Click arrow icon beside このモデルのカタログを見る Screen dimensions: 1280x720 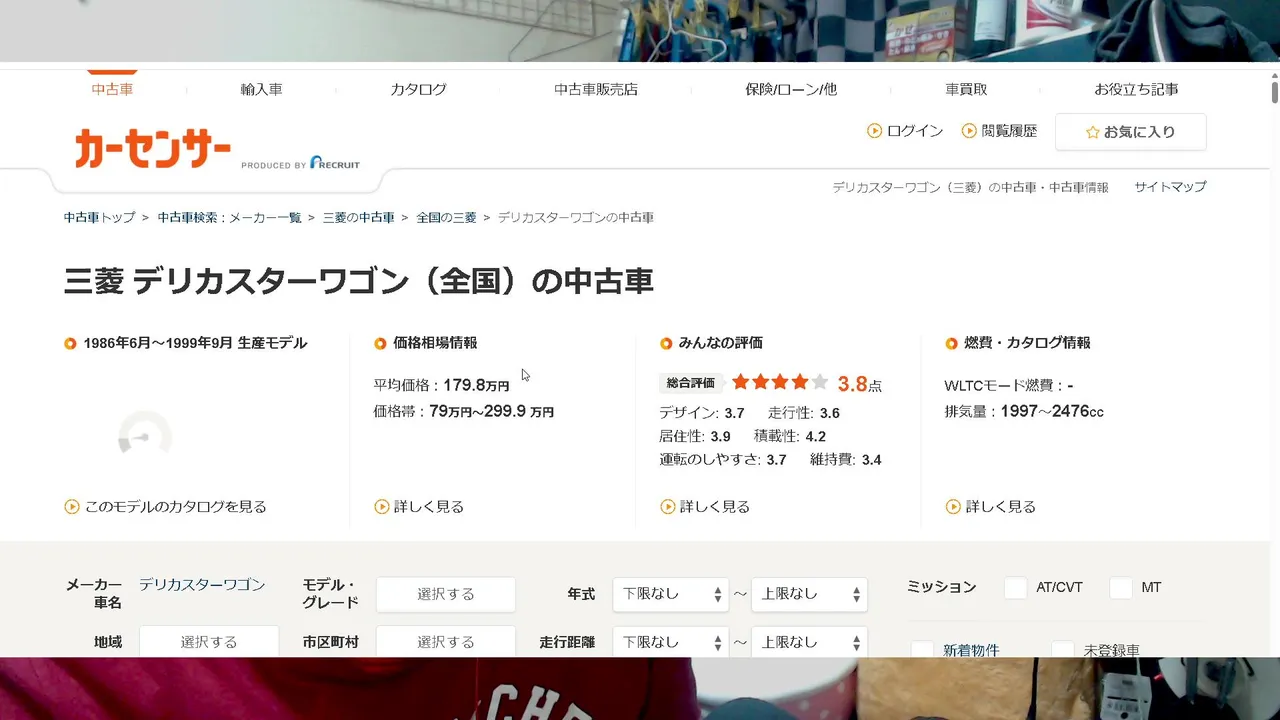click(x=72, y=507)
